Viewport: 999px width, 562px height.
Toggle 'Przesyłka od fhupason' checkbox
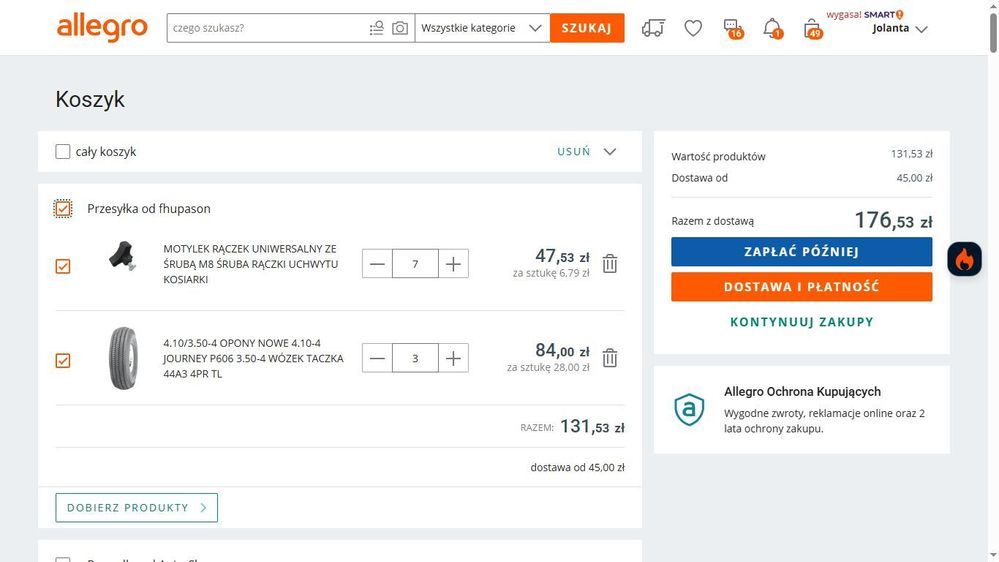pos(63,209)
